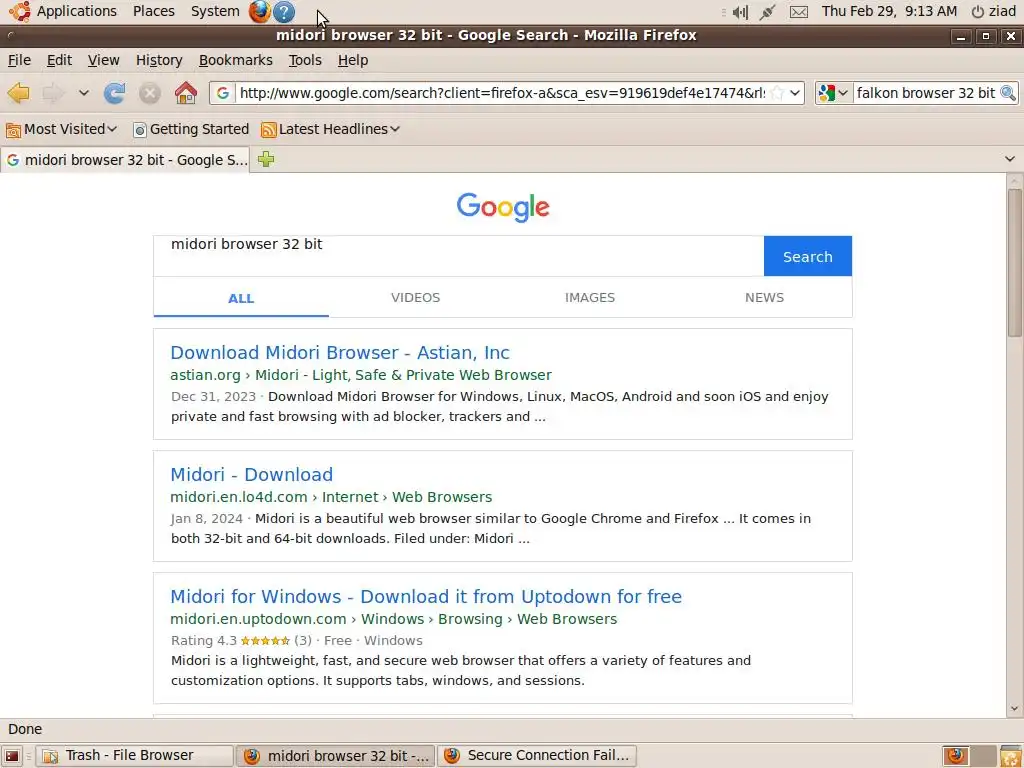Open the Most Visited bookmarks folder

coord(61,129)
